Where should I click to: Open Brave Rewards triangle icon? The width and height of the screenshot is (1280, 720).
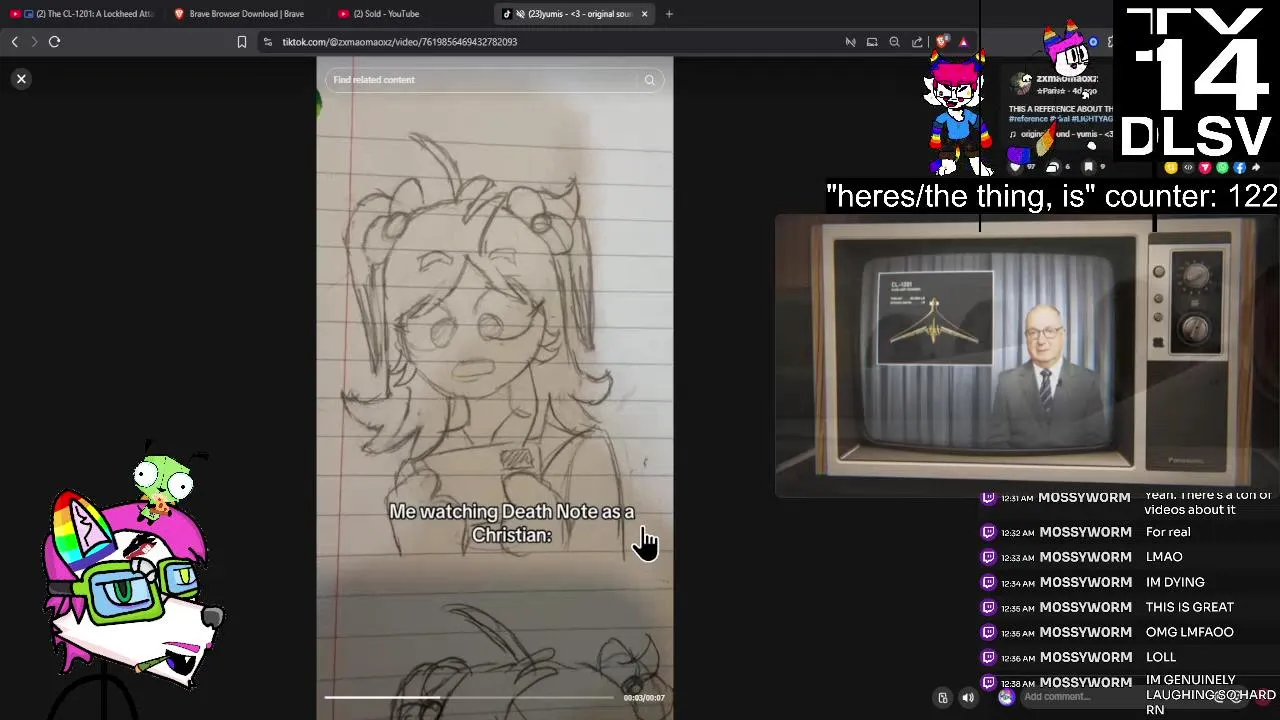[x=963, y=42]
